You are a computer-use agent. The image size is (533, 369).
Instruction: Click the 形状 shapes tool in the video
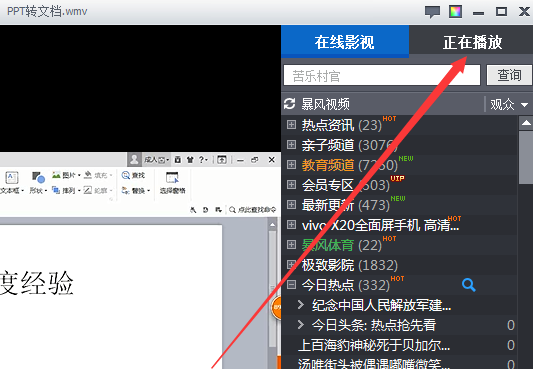coord(38,183)
